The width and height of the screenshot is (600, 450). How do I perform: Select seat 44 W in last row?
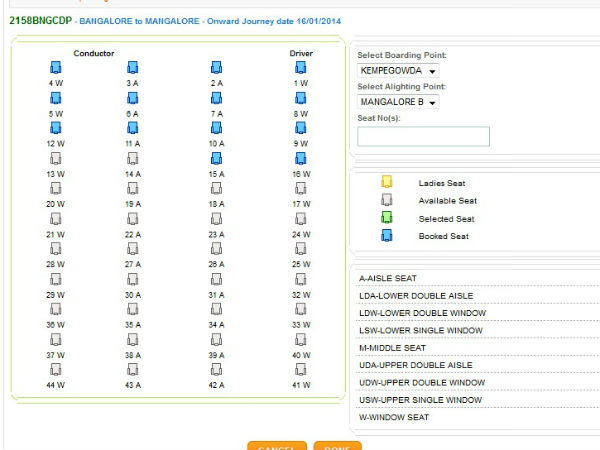pos(56,369)
